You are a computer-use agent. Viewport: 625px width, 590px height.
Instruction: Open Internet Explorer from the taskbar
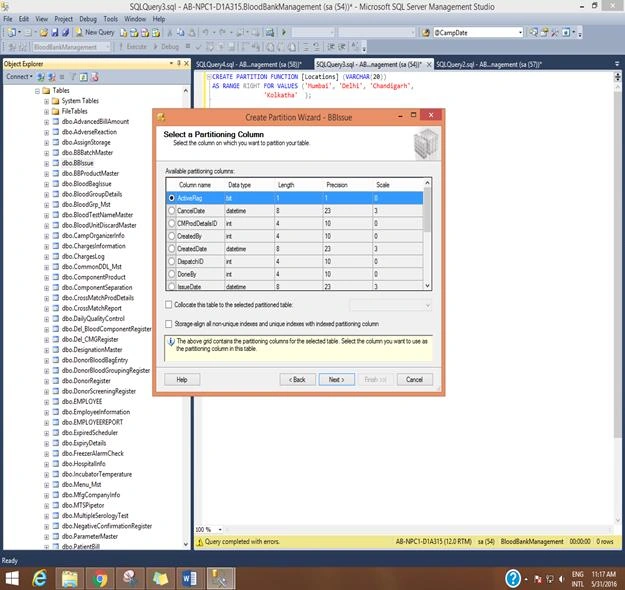pyautogui.click(x=39, y=578)
